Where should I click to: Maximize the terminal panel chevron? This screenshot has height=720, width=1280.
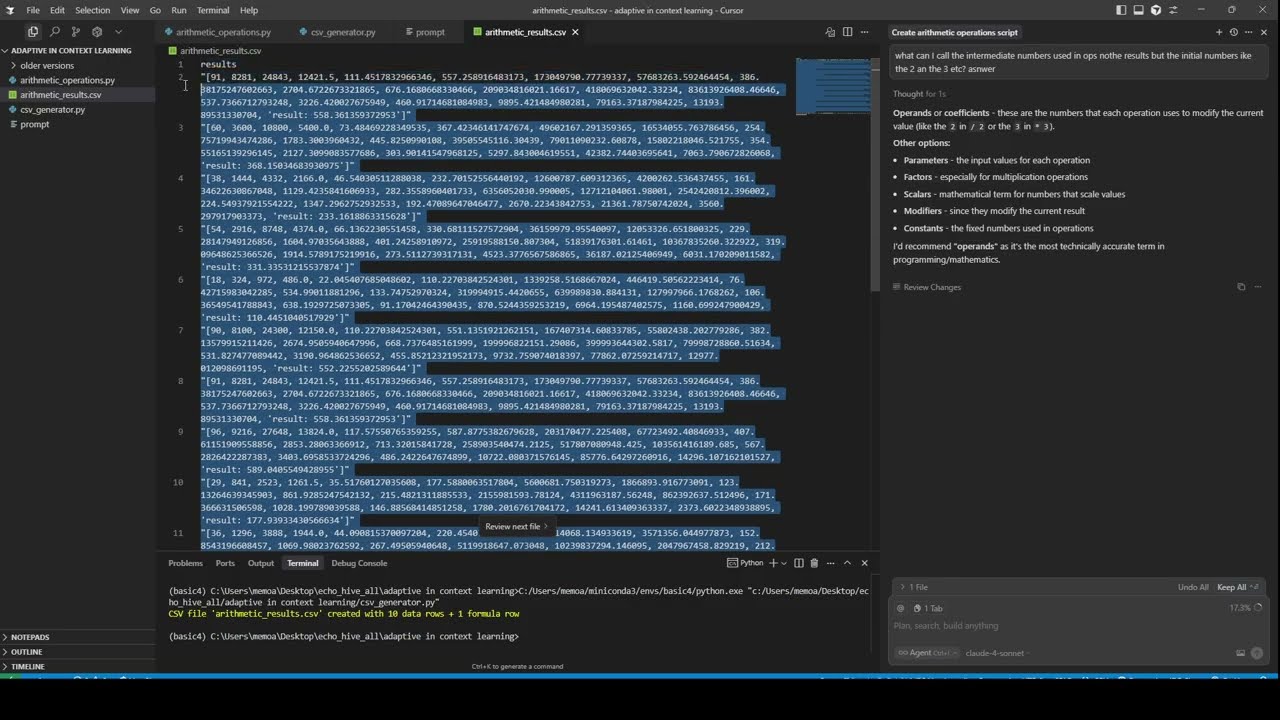847,563
